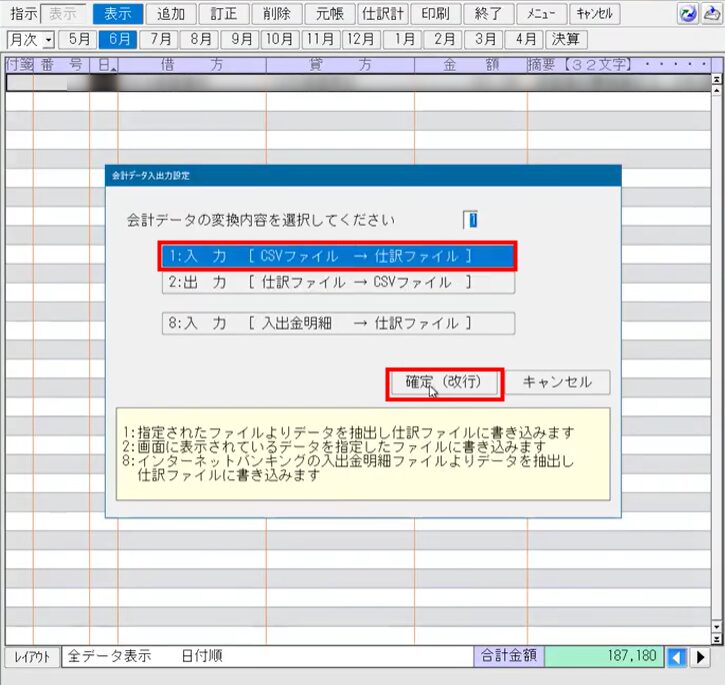Open the メニュー button in toolbar
Viewport: 725px width, 685px height.
click(x=541, y=14)
